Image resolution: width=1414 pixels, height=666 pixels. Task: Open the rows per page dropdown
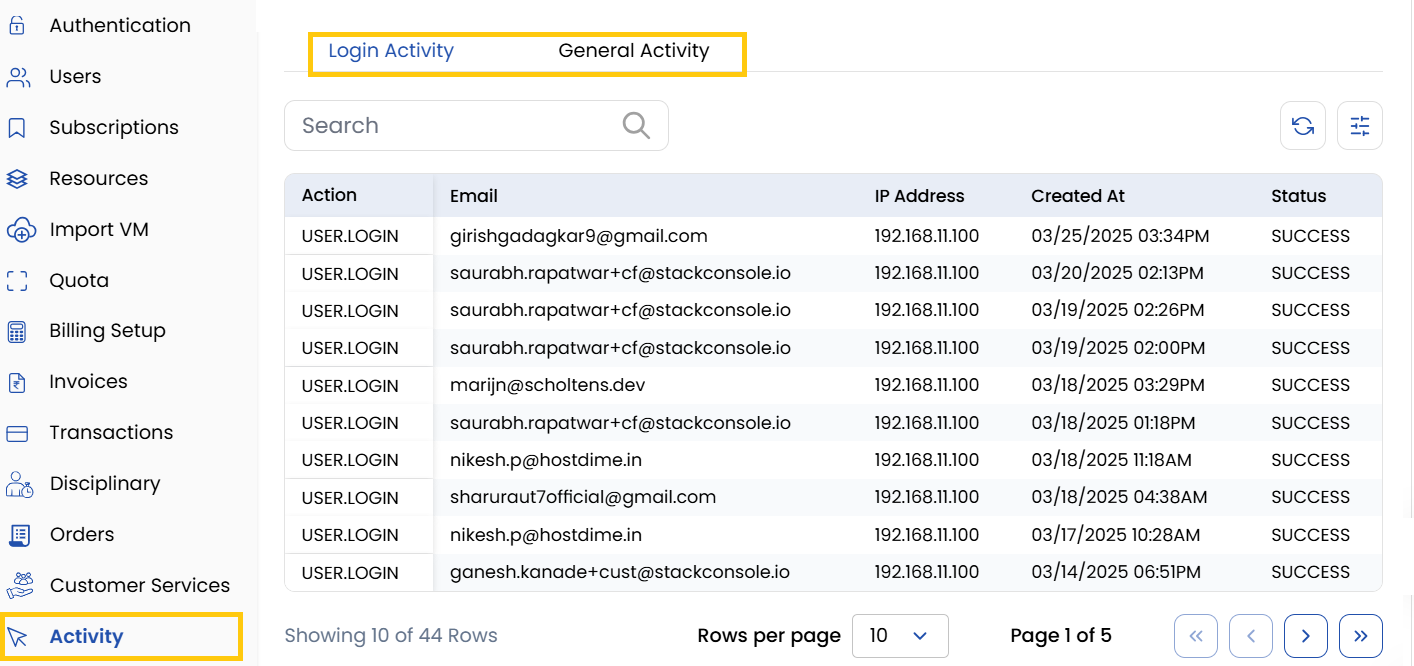point(899,636)
